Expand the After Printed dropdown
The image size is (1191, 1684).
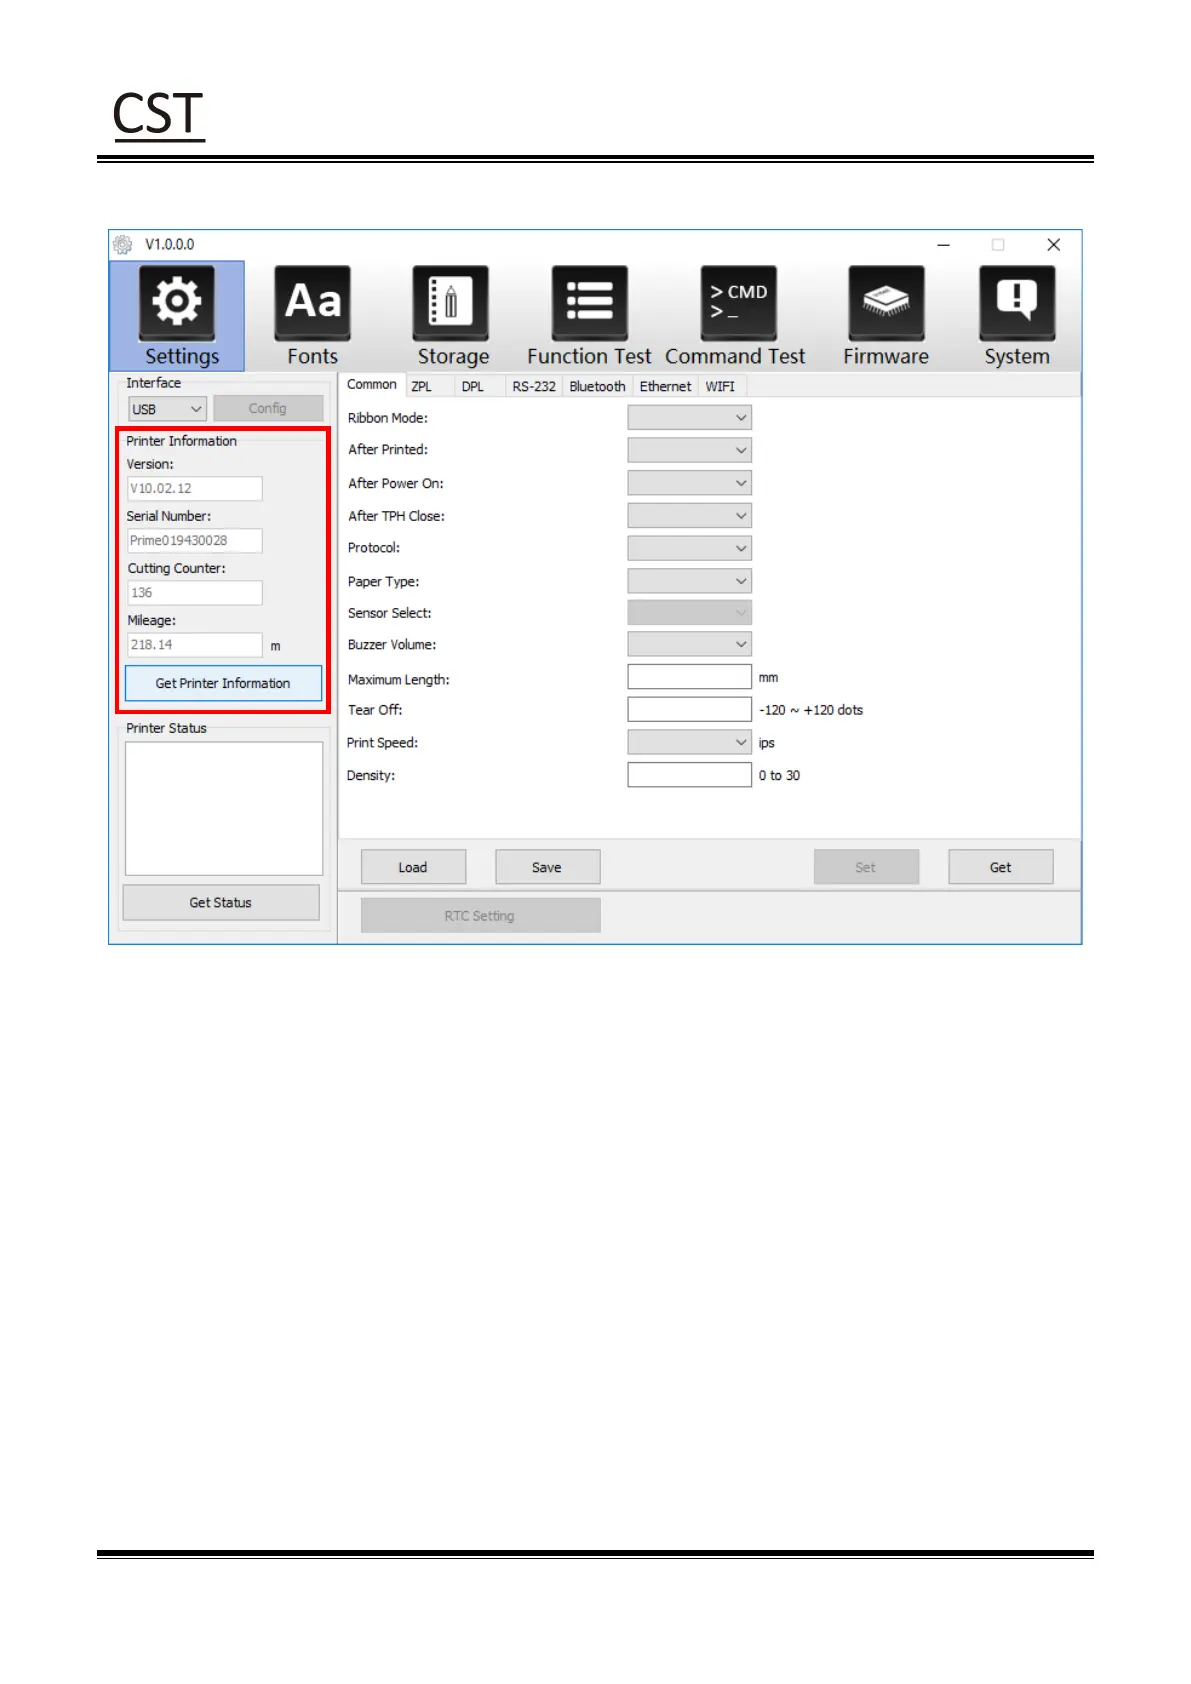(689, 450)
